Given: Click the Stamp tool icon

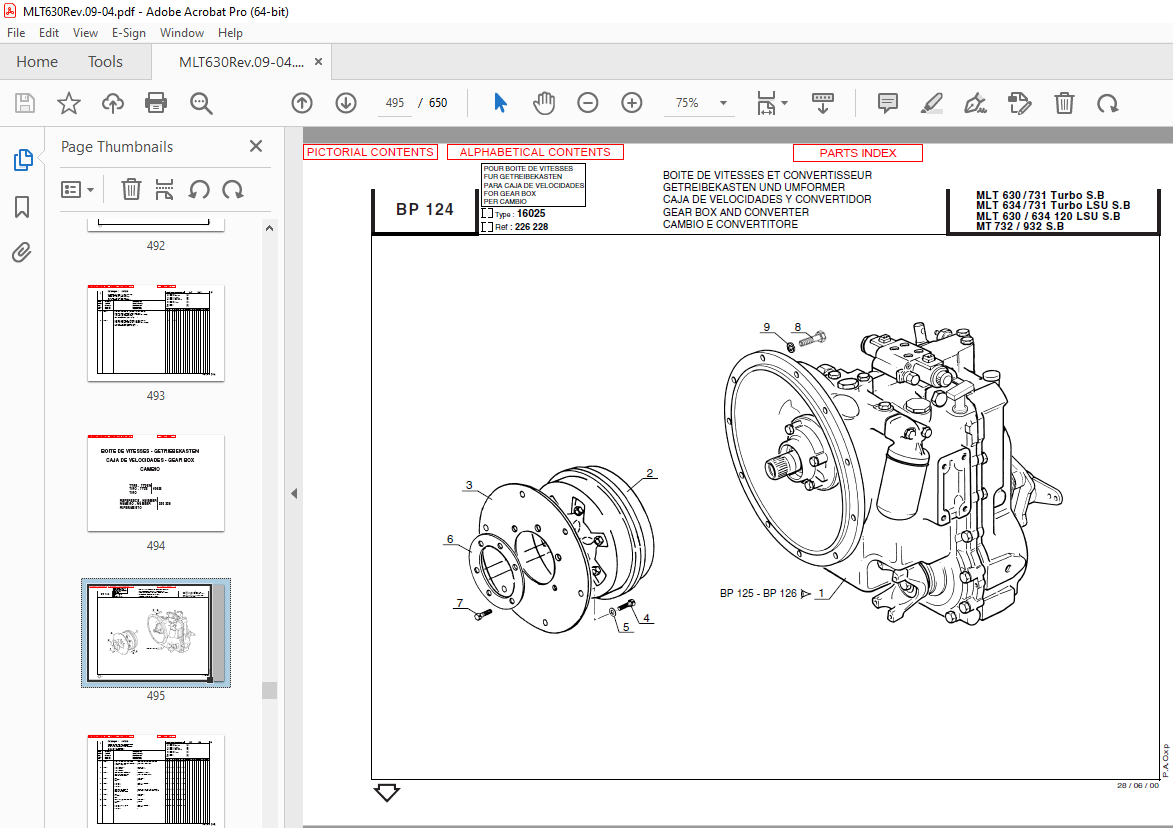Looking at the screenshot, I should 1020,103.
